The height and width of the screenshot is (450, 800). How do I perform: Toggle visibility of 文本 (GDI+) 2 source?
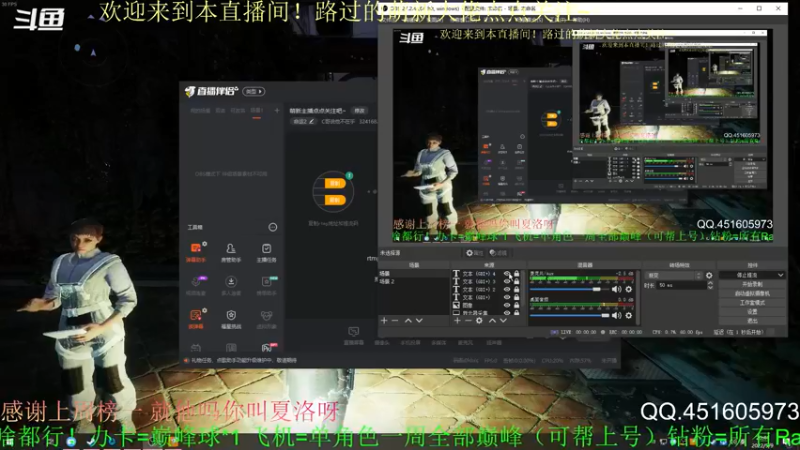(507, 289)
